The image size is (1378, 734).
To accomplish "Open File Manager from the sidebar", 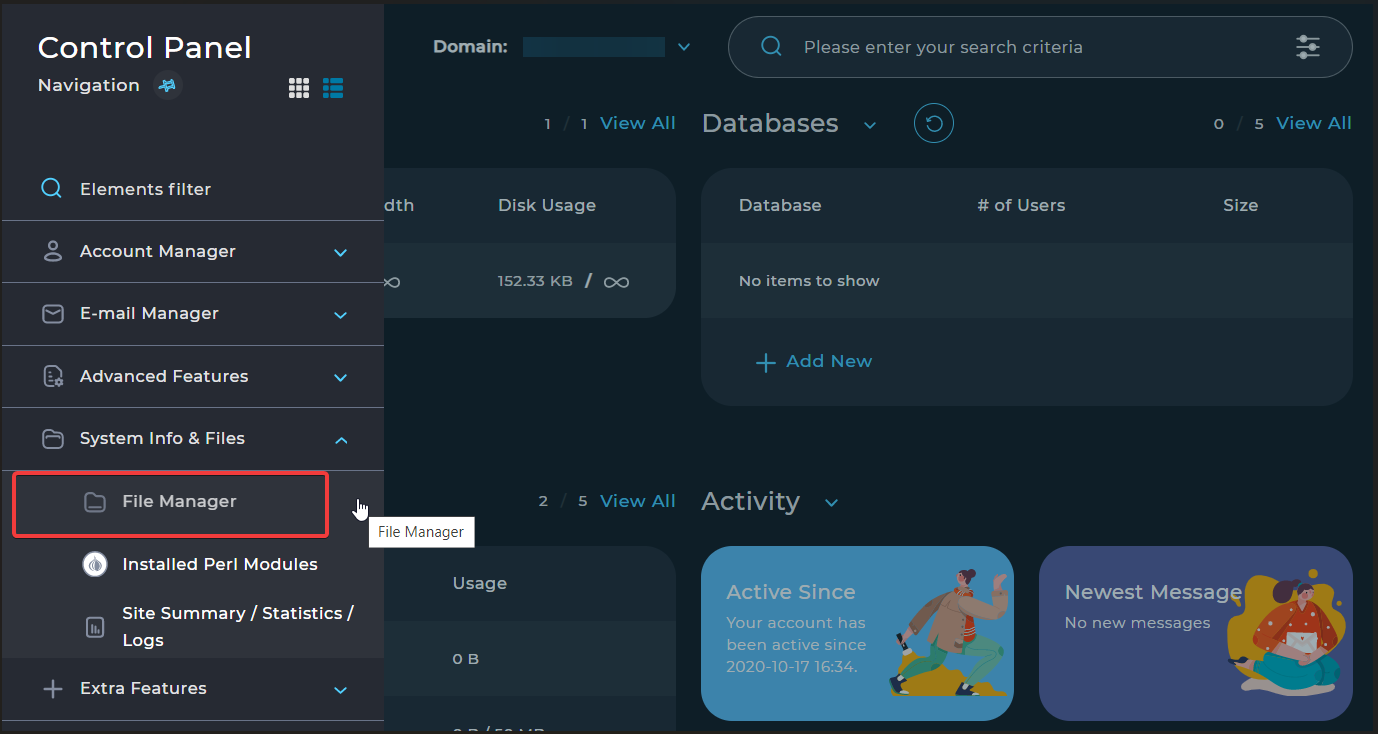I will pyautogui.click(x=179, y=502).
